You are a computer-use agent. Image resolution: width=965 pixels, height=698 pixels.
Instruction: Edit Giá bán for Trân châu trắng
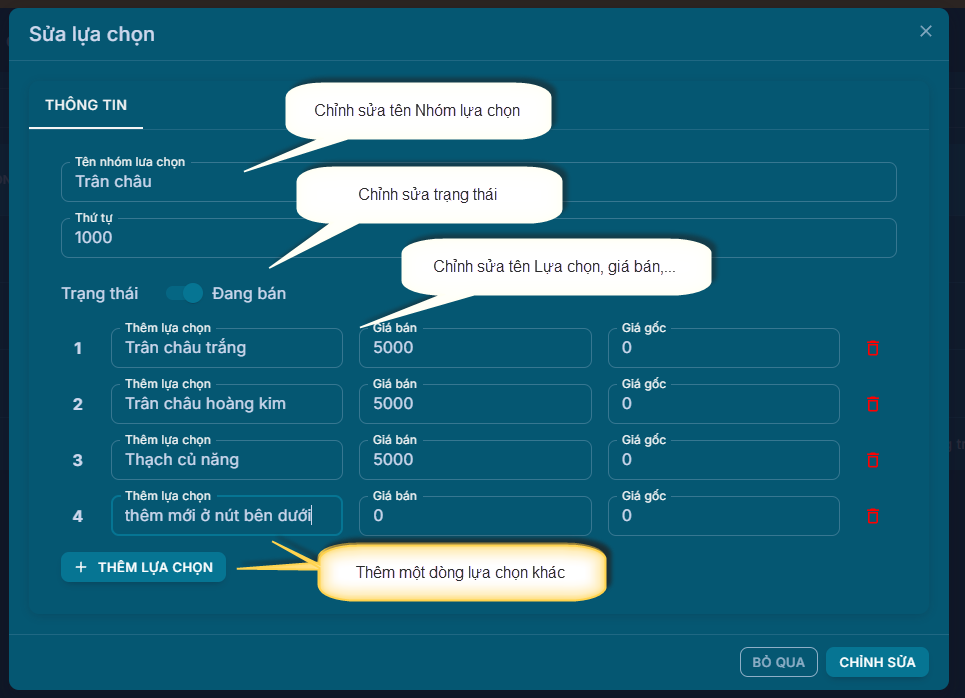click(x=475, y=348)
